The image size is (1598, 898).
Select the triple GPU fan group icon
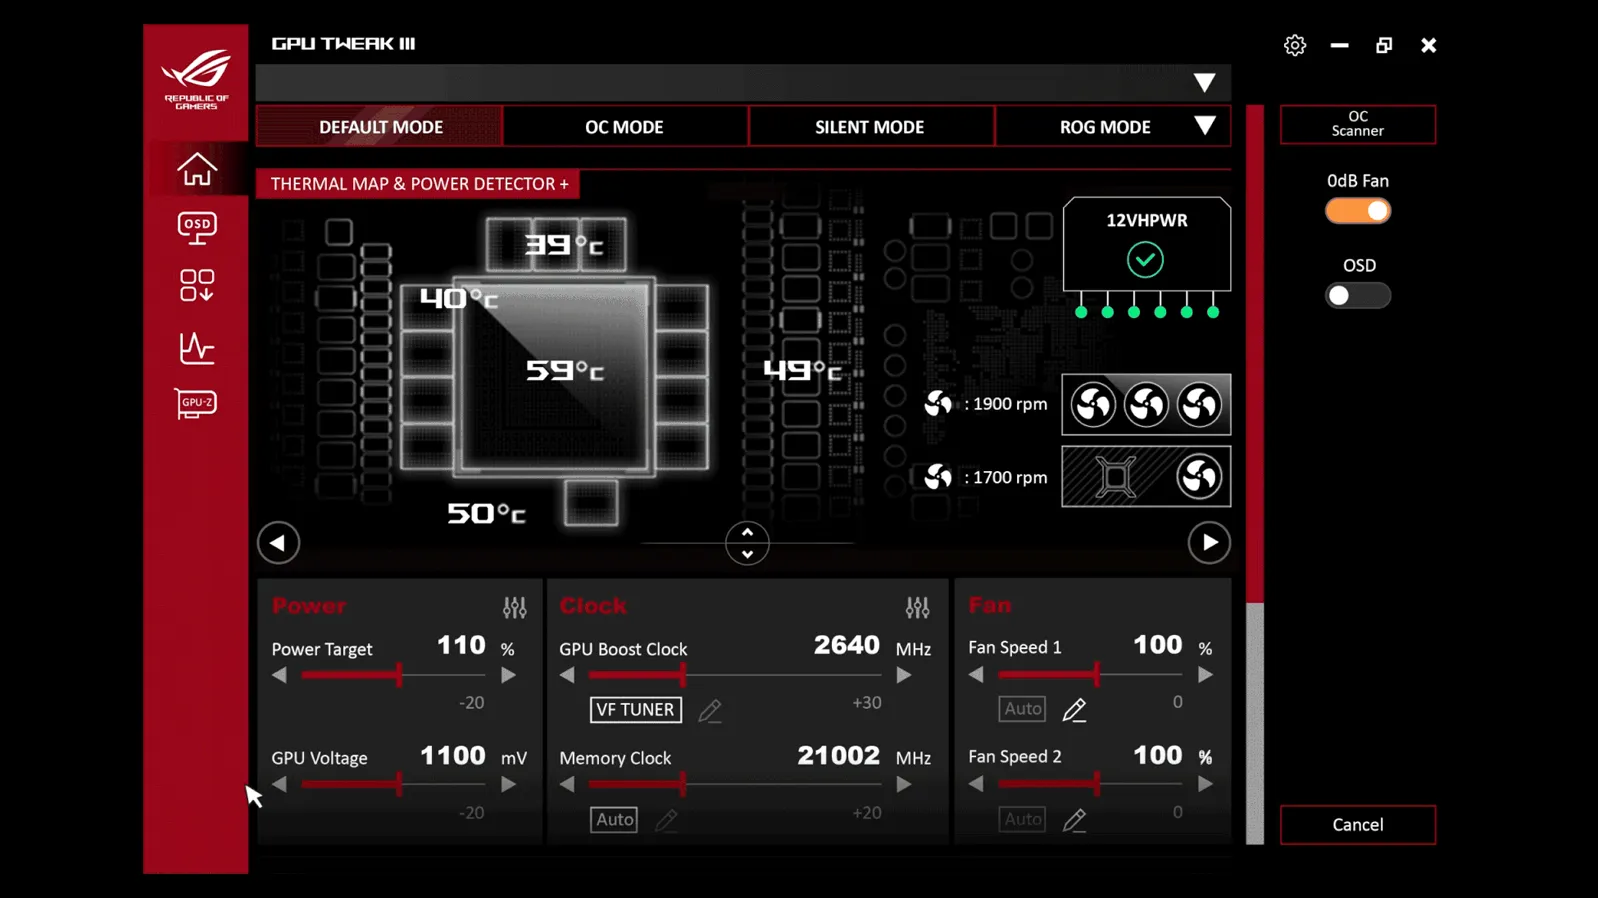pos(1146,405)
